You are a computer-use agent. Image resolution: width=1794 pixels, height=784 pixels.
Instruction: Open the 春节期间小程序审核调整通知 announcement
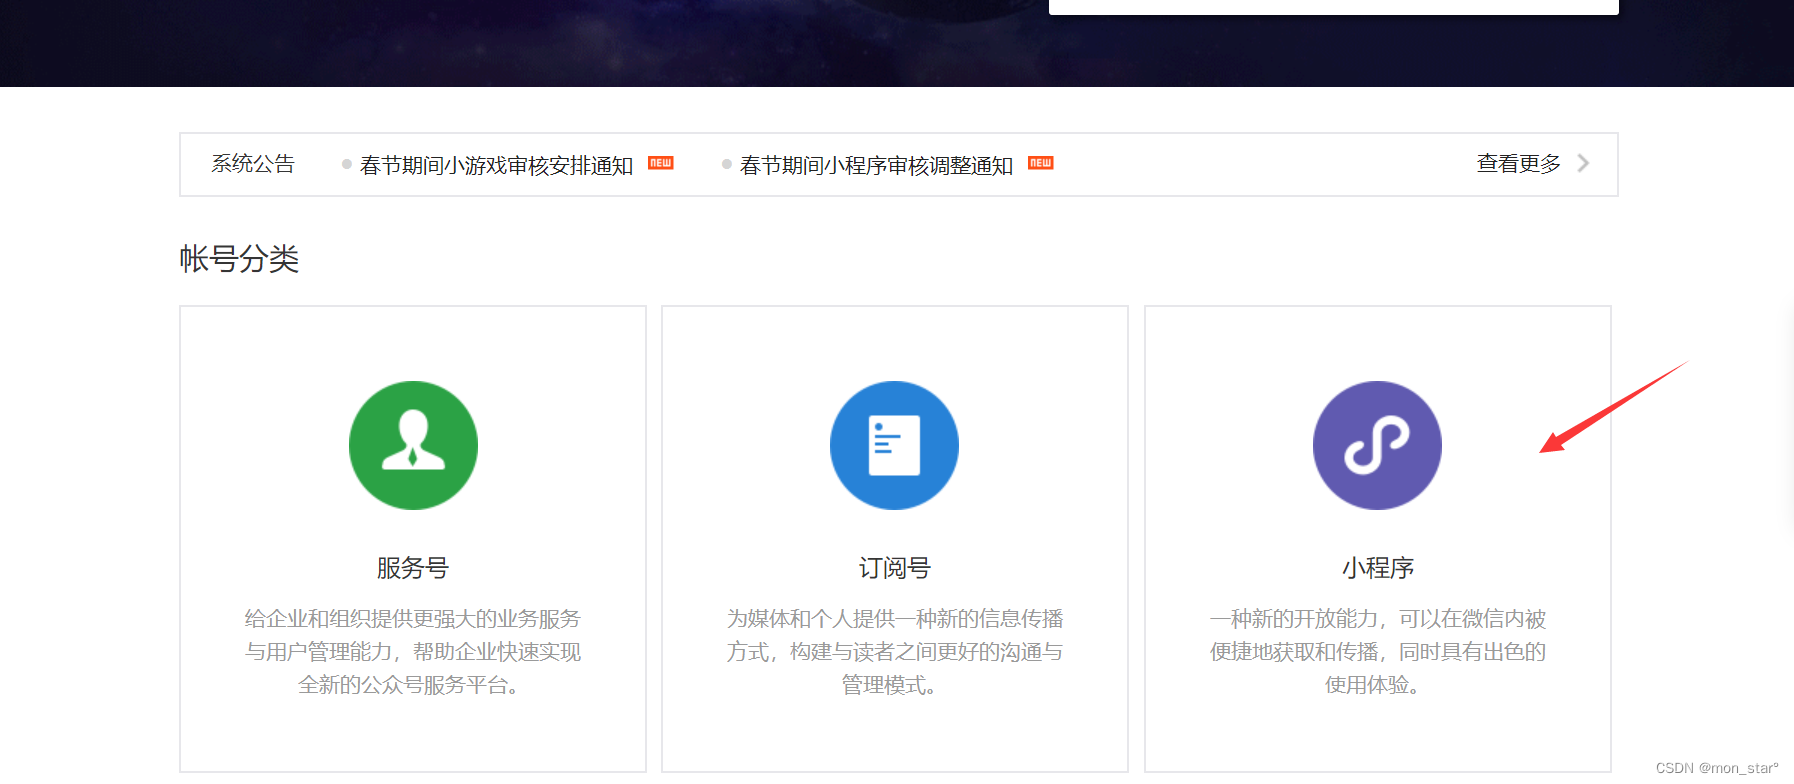pos(876,165)
